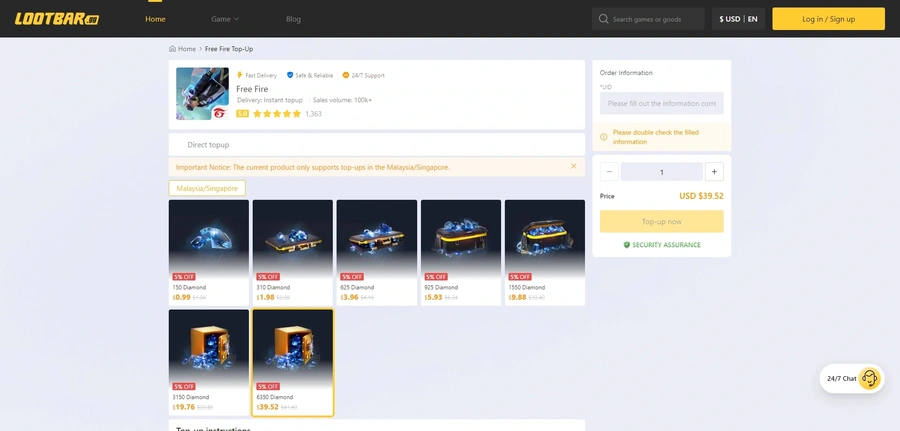Click the LootBar logo

(57, 19)
